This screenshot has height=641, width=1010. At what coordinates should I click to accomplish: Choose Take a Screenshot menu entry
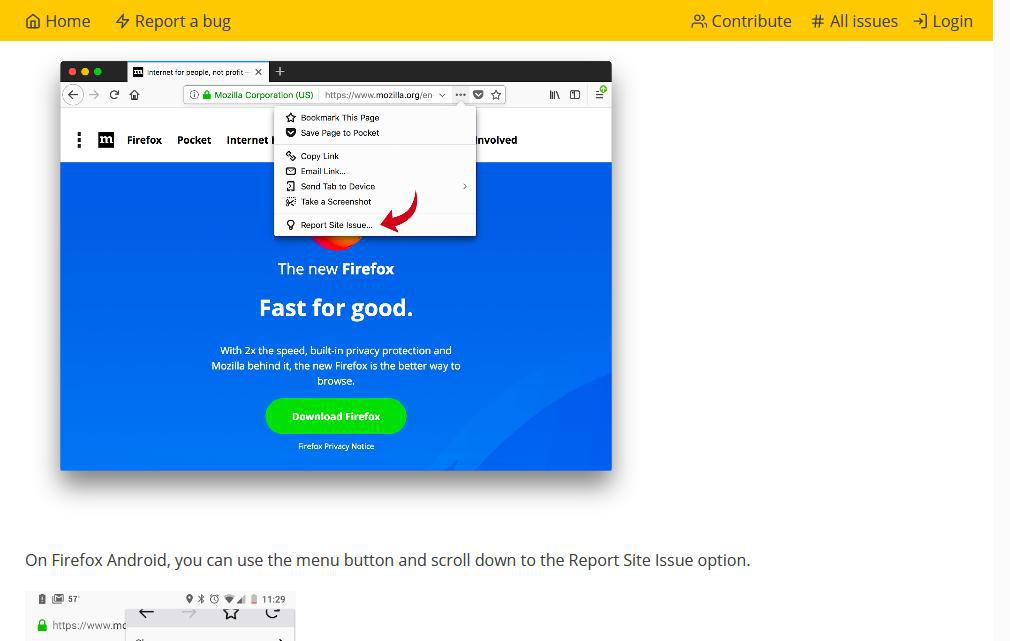click(x=375, y=202)
